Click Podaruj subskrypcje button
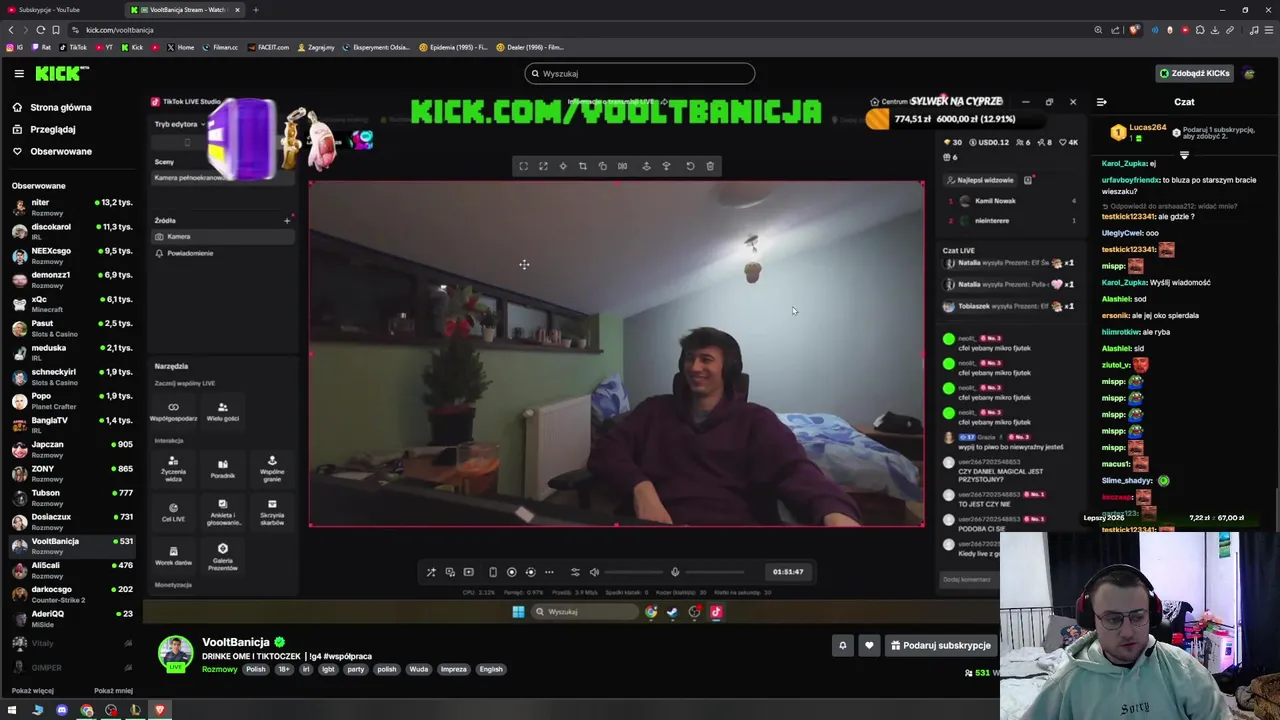Screen dimensions: 1280x720 click(x=941, y=645)
